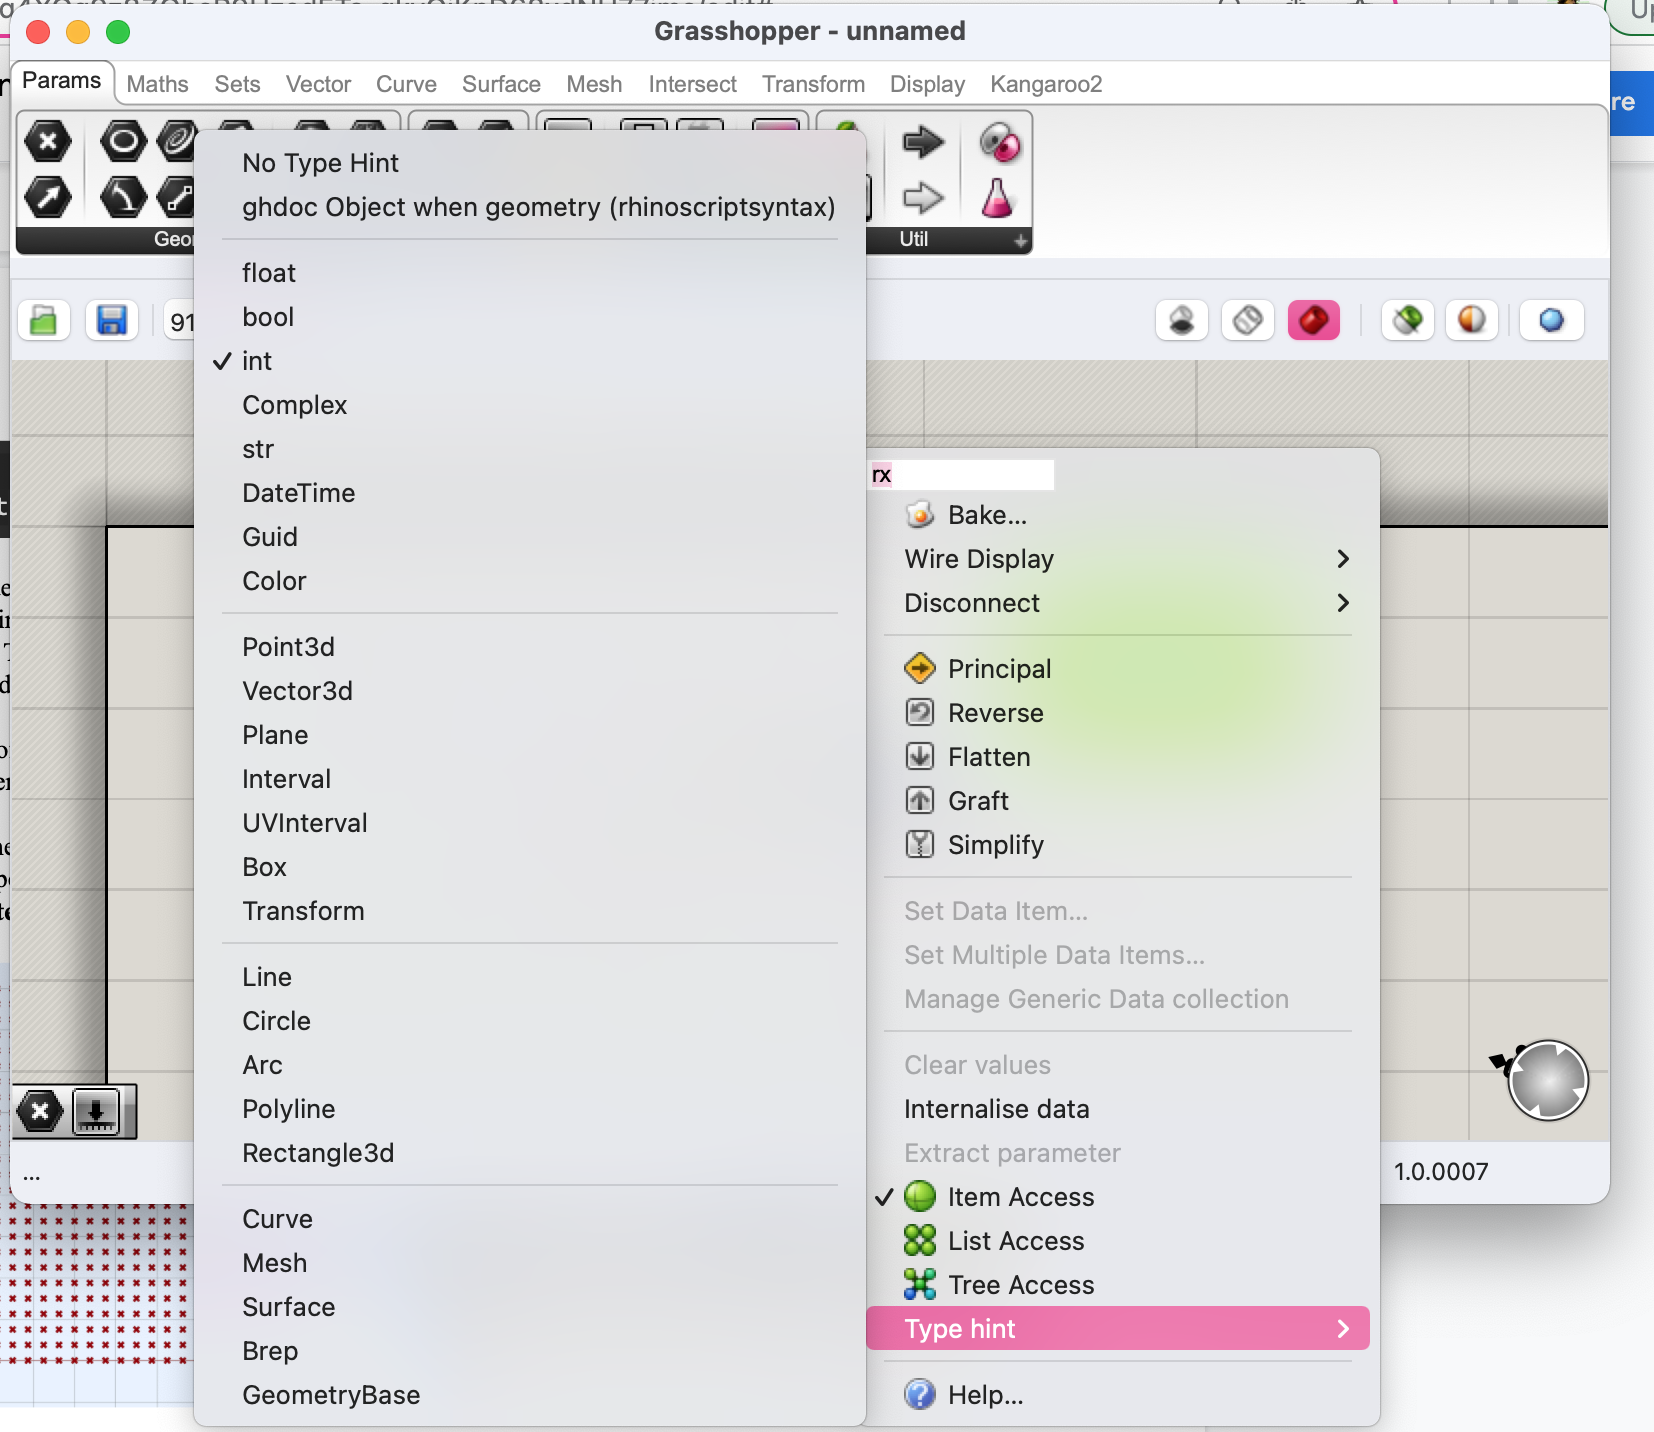Open a file with green folder icon
The width and height of the screenshot is (1654, 1432).
tap(44, 321)
